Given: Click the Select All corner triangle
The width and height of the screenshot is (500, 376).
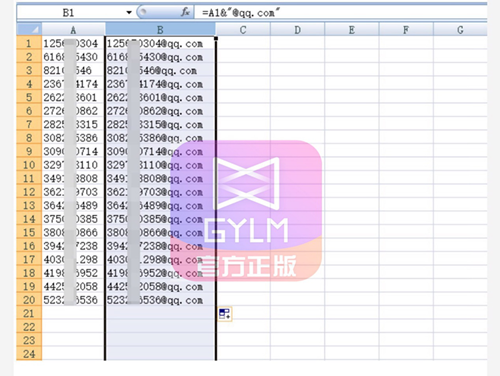Looking at the screenshot, I should (x=29, y=30).
